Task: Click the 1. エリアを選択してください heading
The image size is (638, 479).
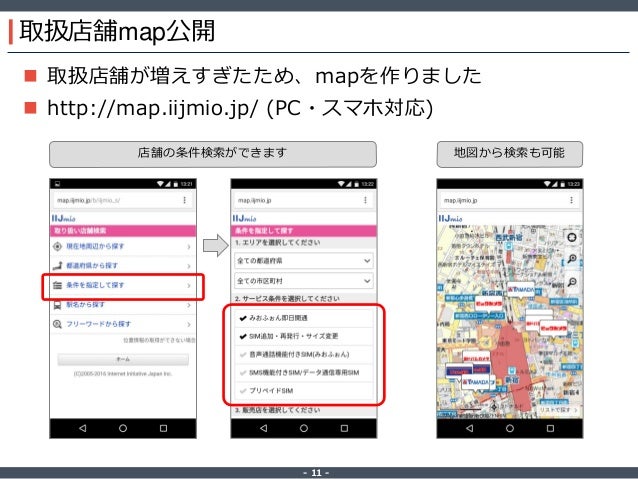Action: (x=277, y=243)
